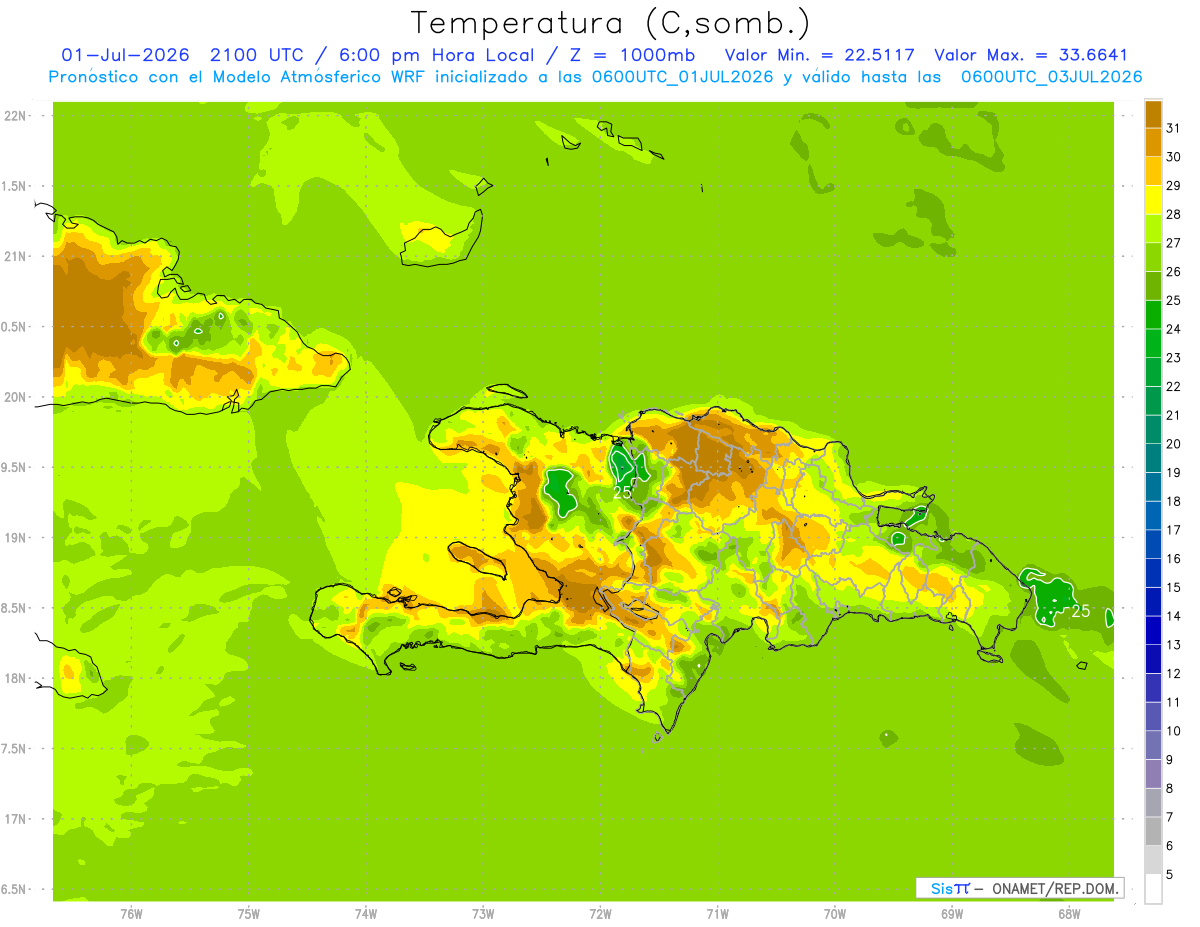
Task: Click the blue swatch between 16 and 17
Action: click(1153, 545)
